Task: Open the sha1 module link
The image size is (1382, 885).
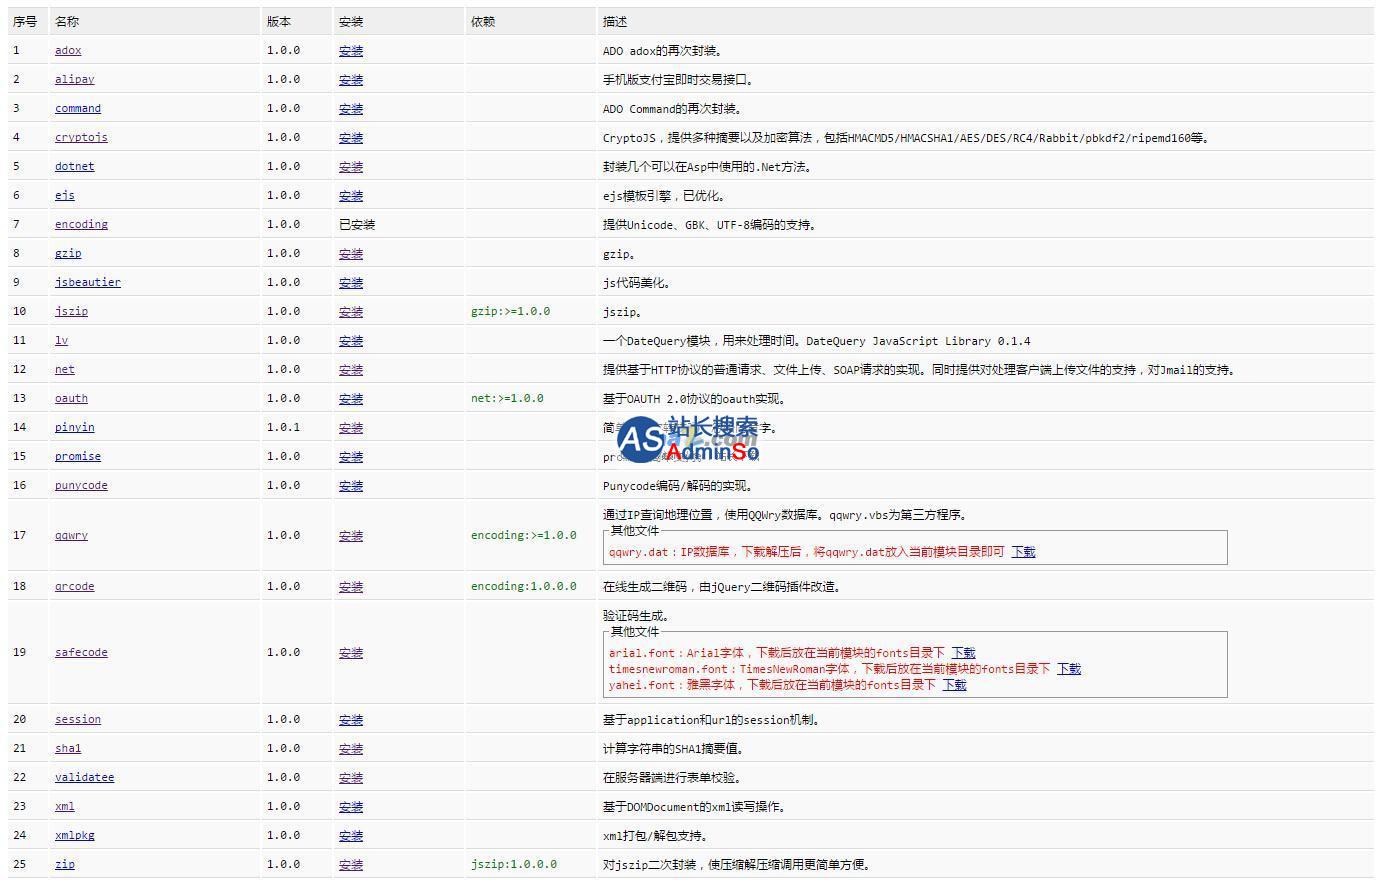Action: pyautogui.click(x=68, y=748)
